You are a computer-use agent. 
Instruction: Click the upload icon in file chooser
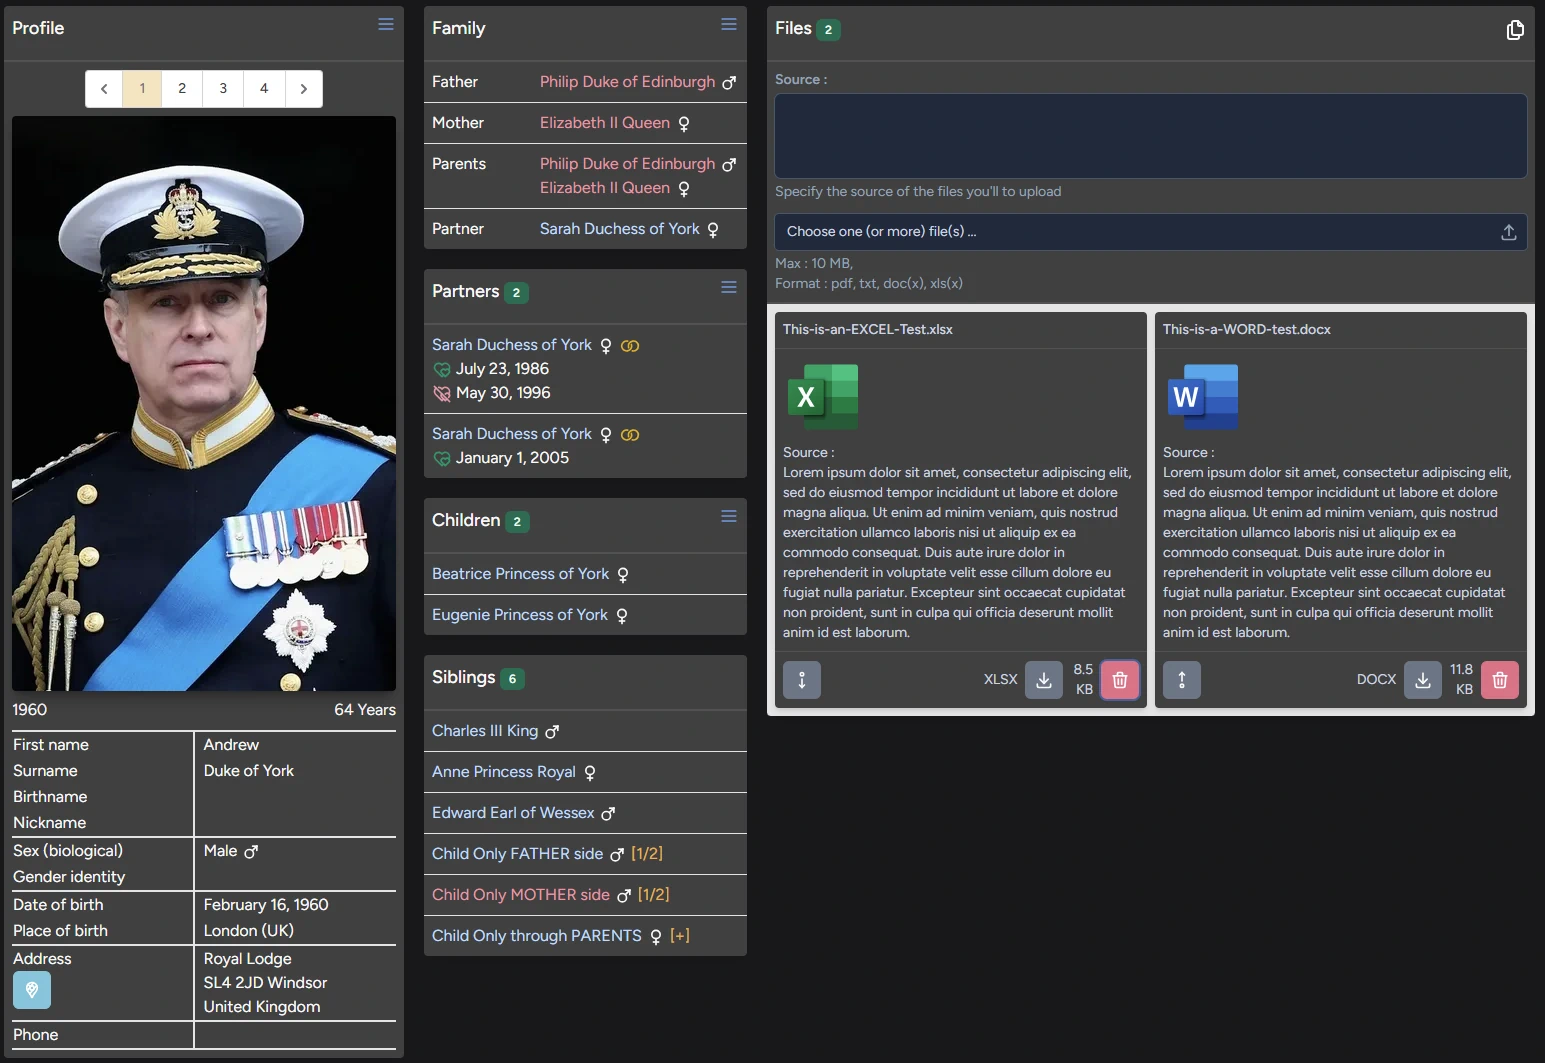click(1508, 232)
